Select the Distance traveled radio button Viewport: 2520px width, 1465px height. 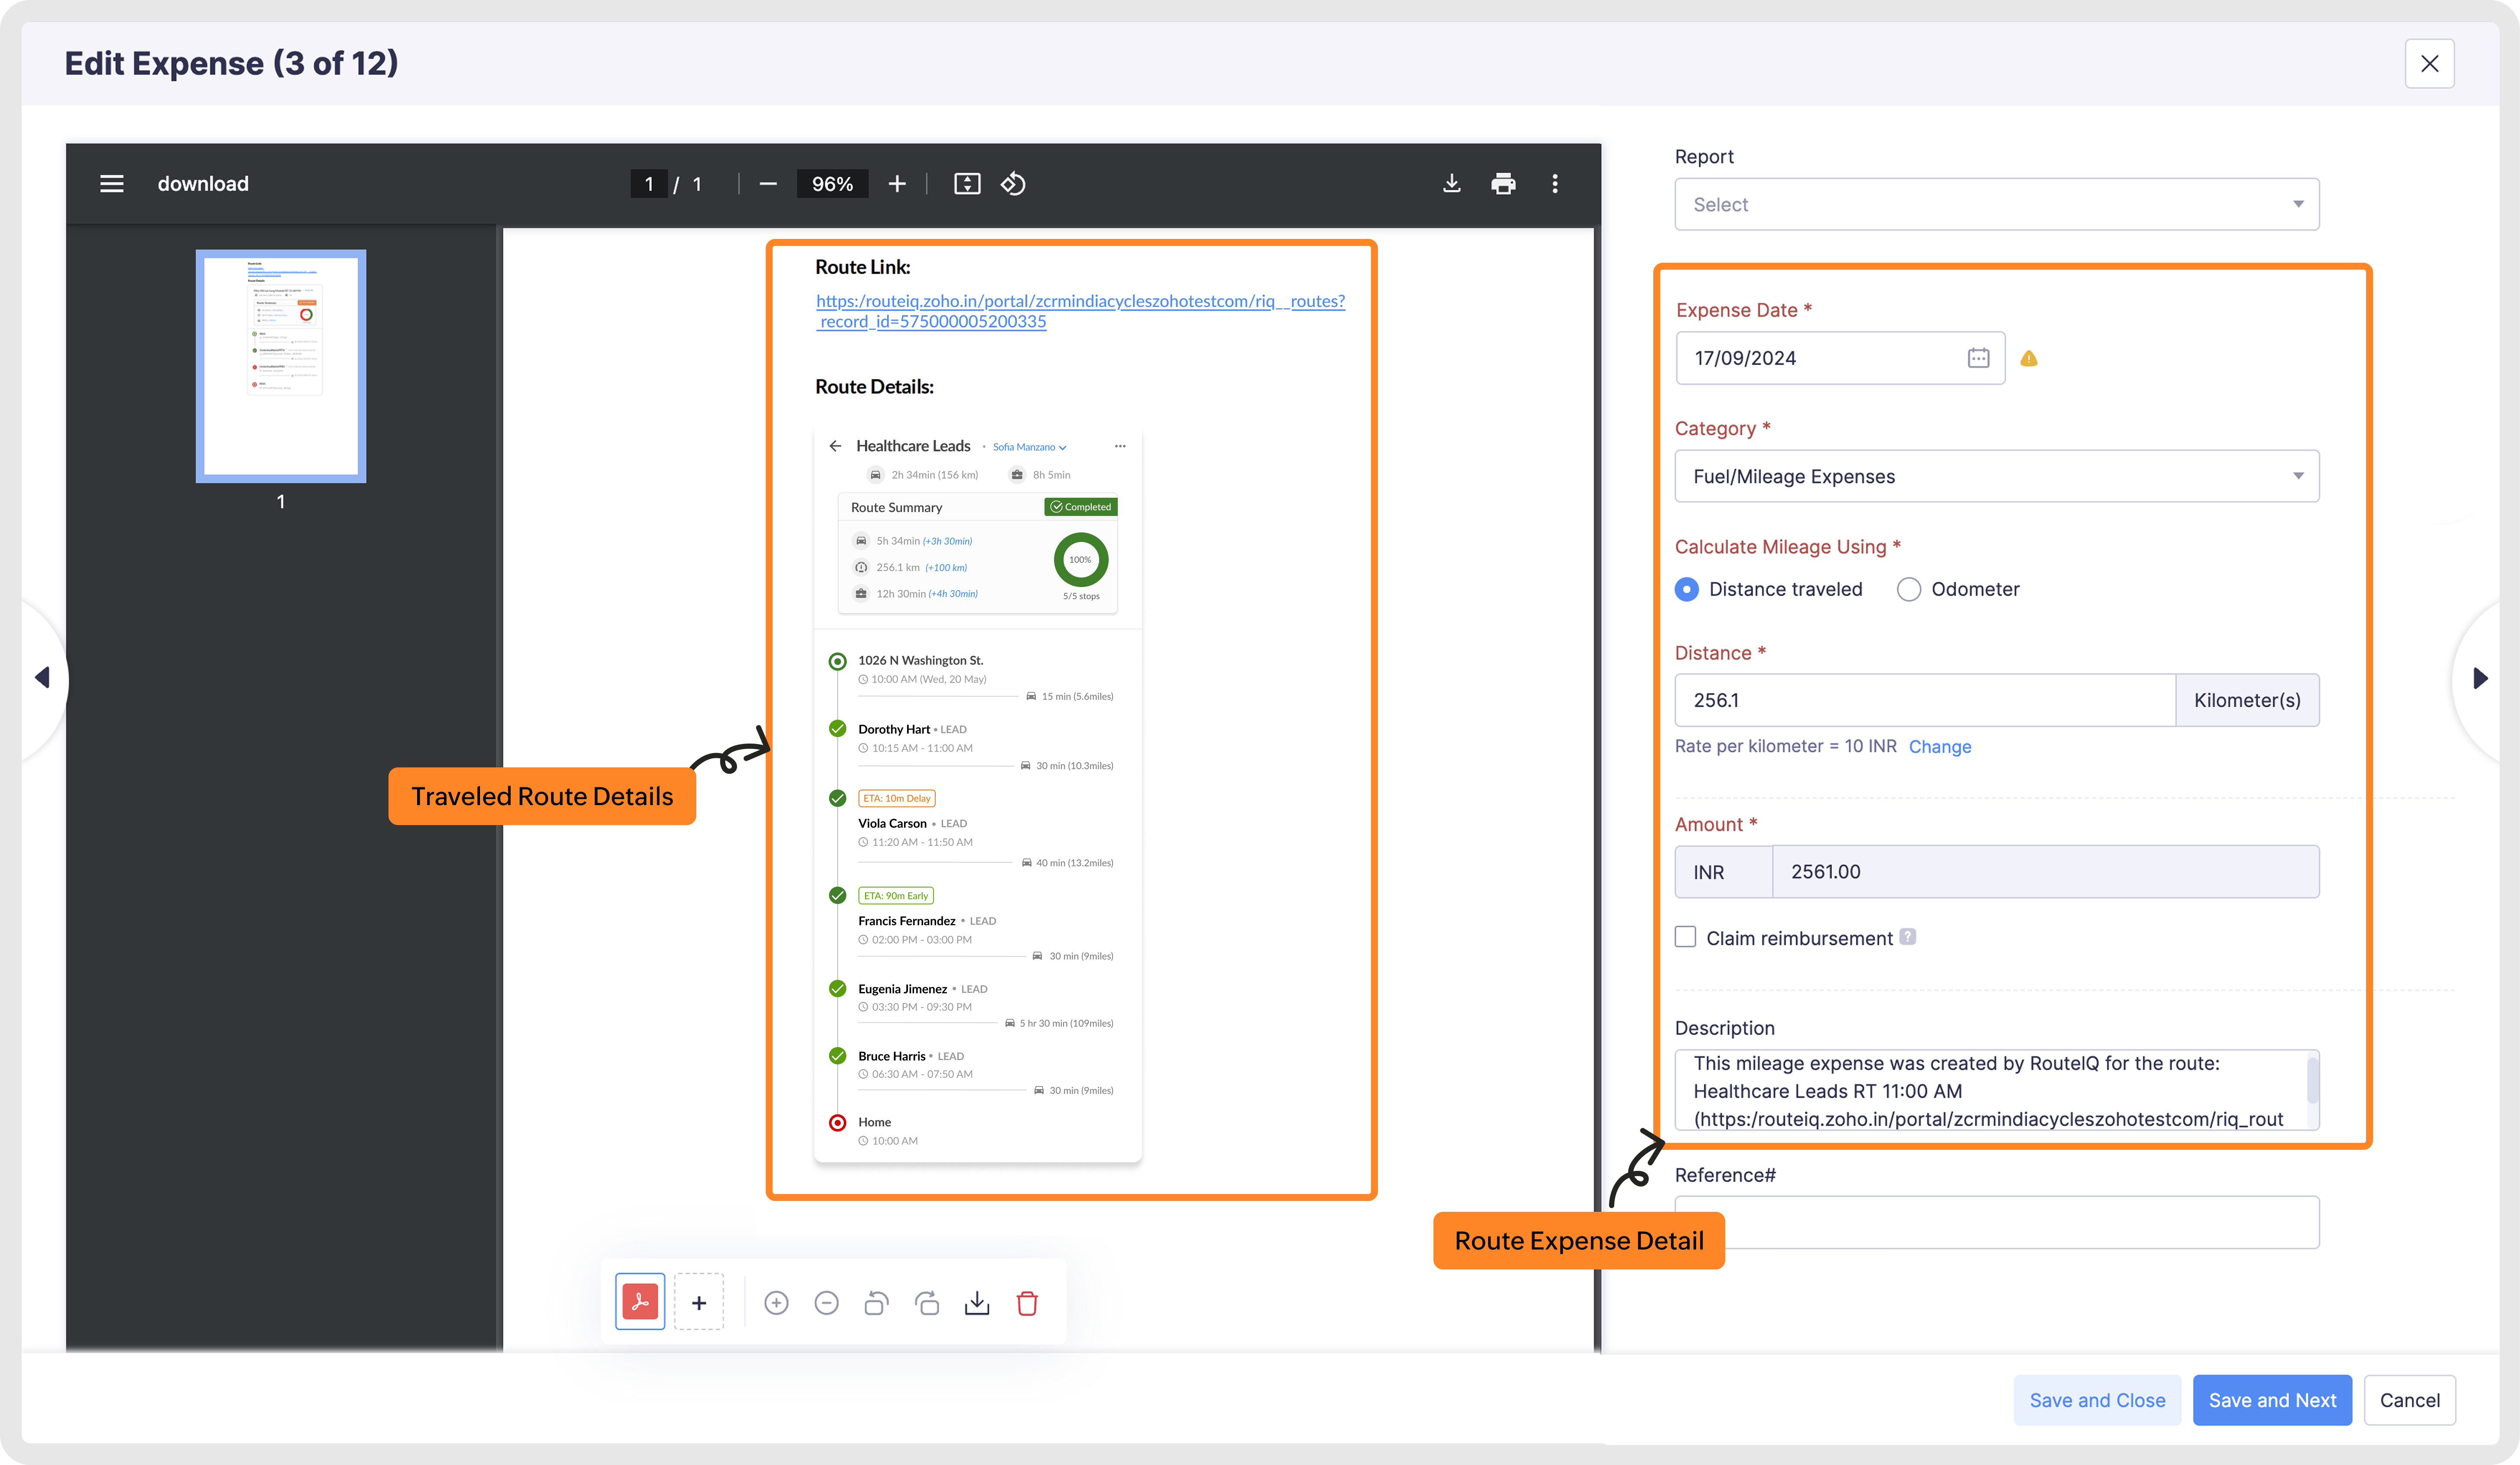(1687, 589)
